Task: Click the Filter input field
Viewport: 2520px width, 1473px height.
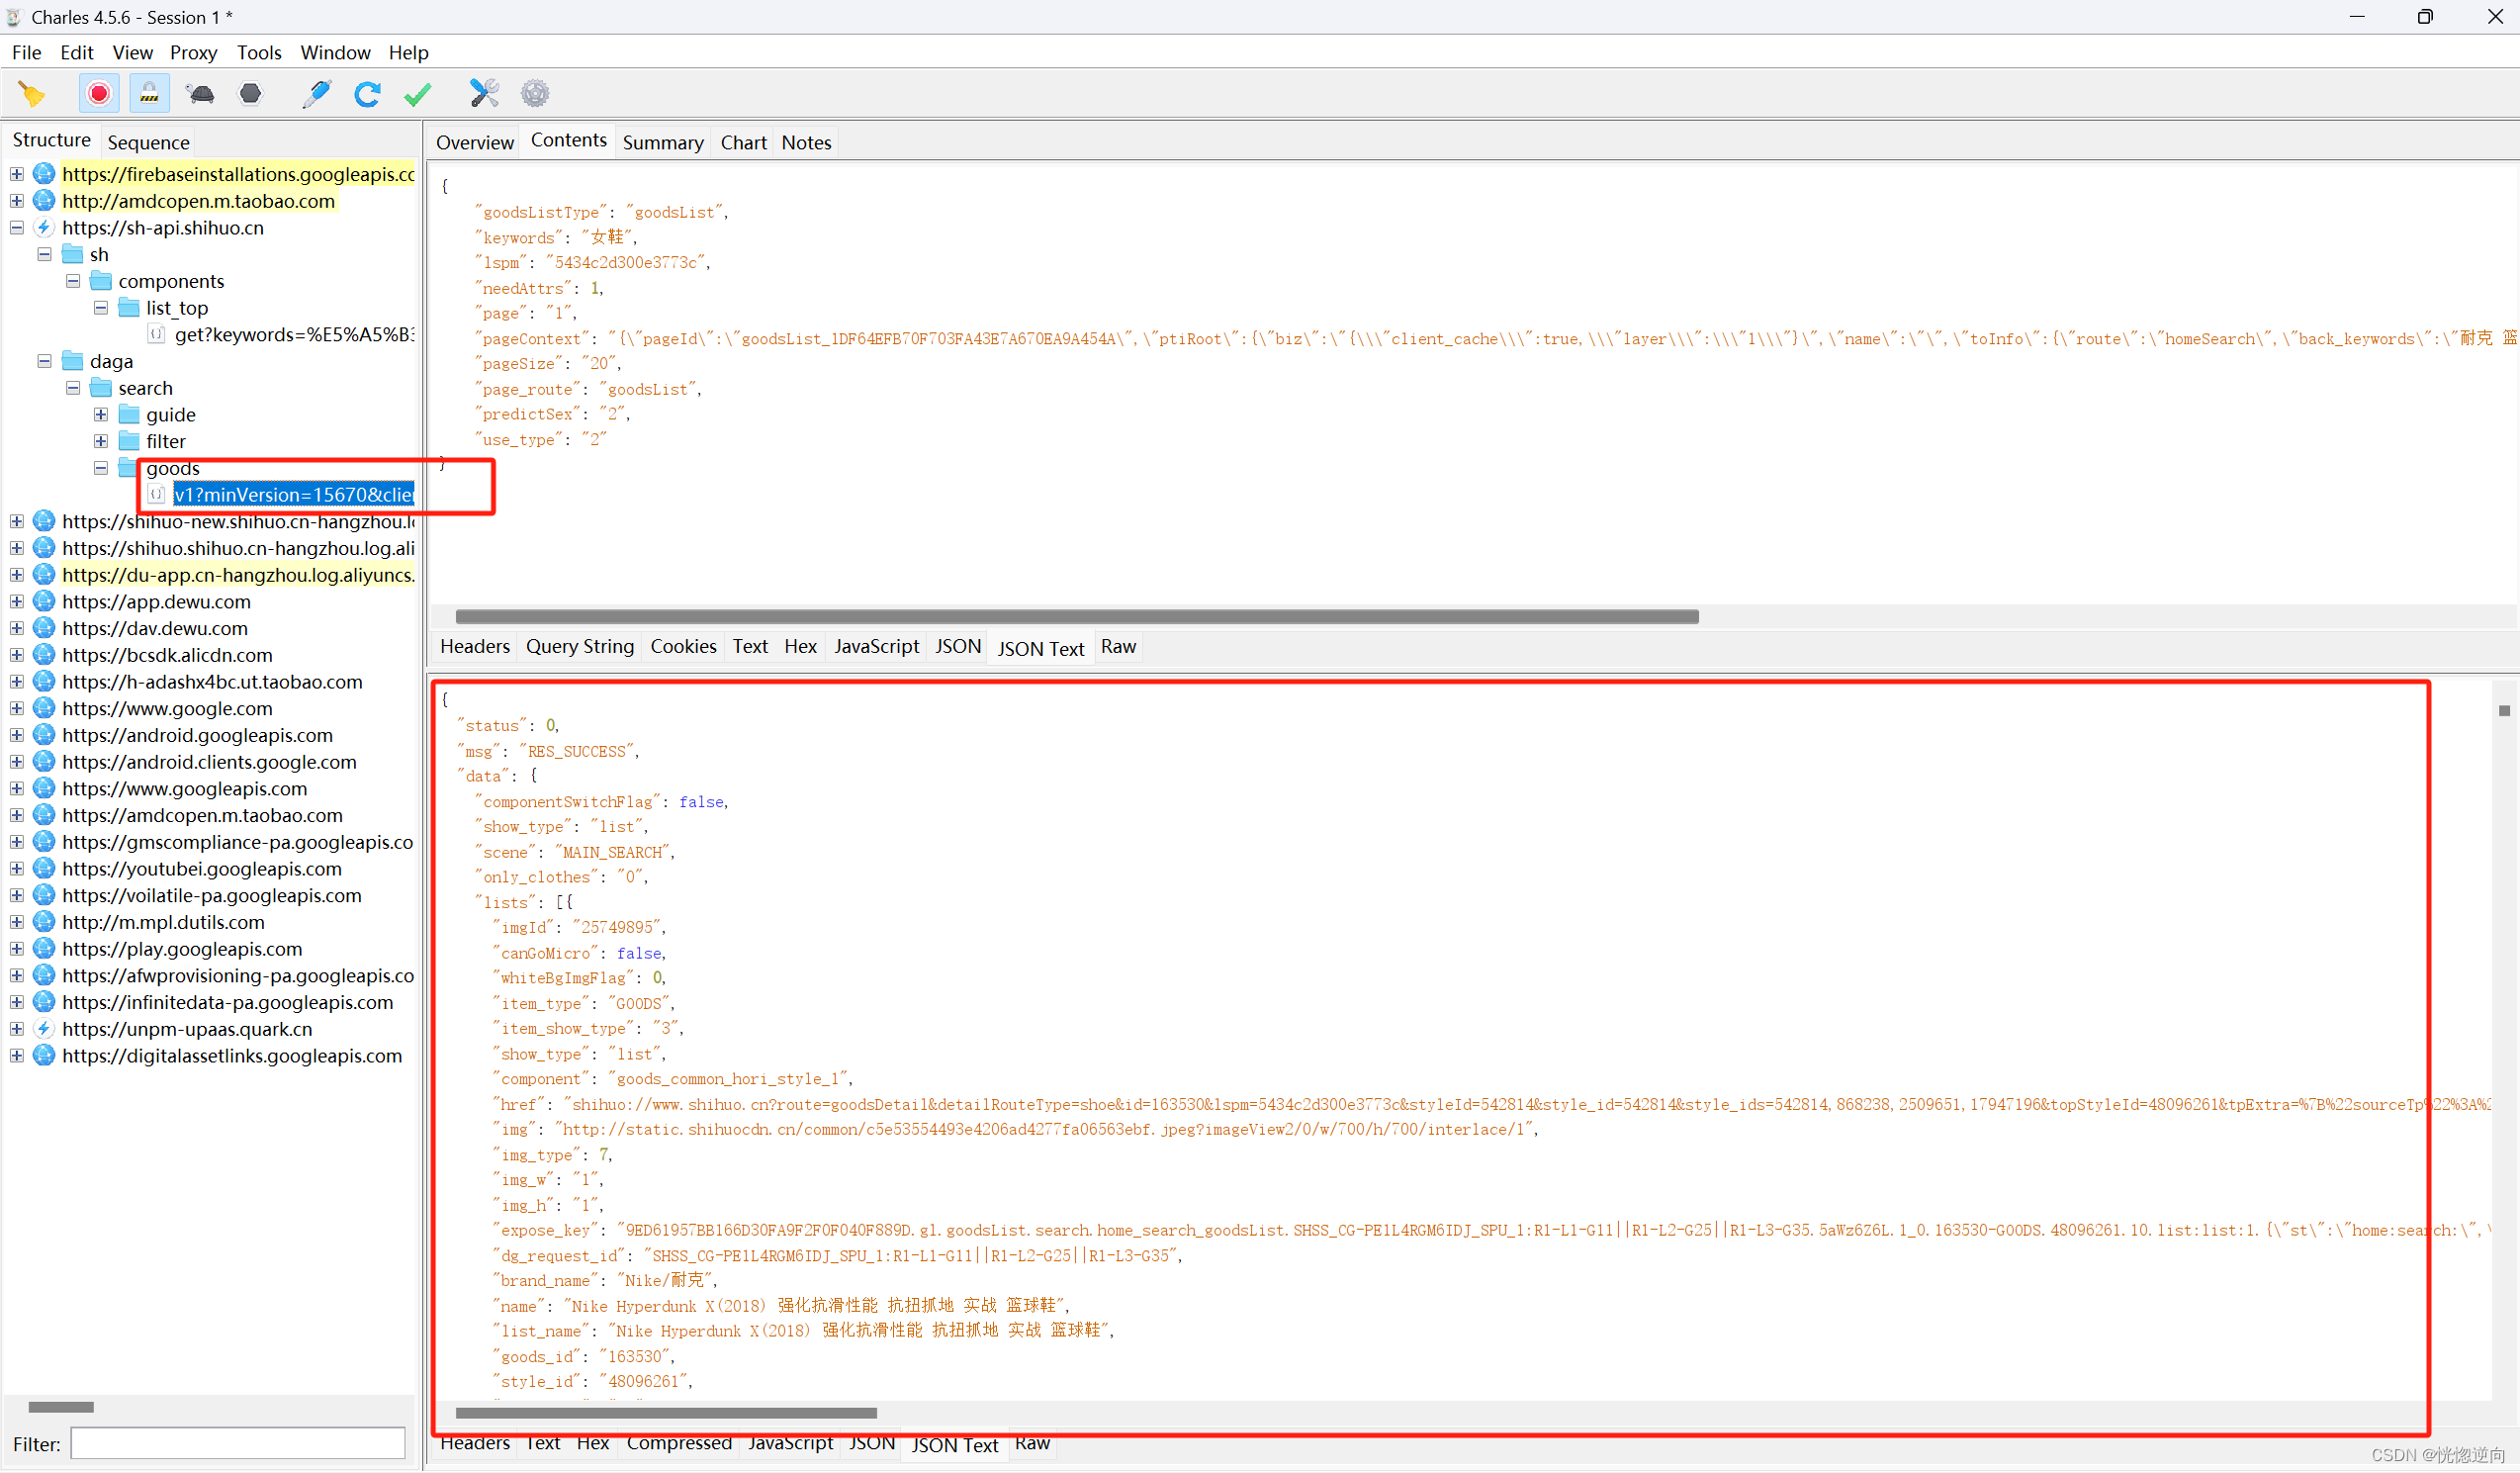Action: (x=238, y=1444)
